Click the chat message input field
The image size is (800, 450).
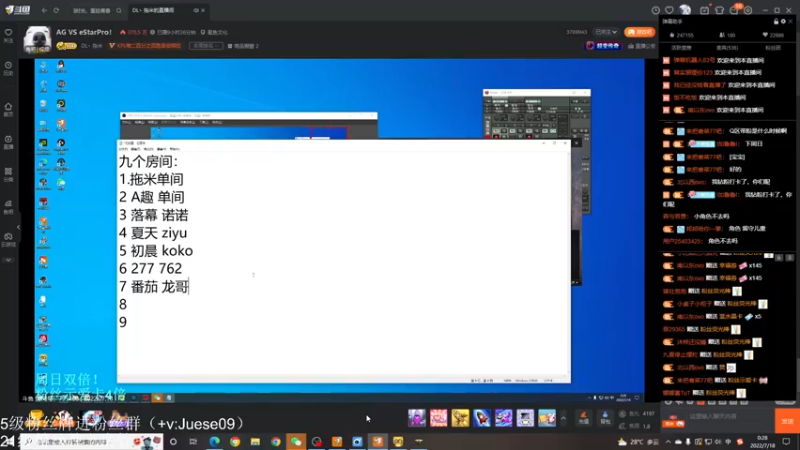(x=731, y=417)
